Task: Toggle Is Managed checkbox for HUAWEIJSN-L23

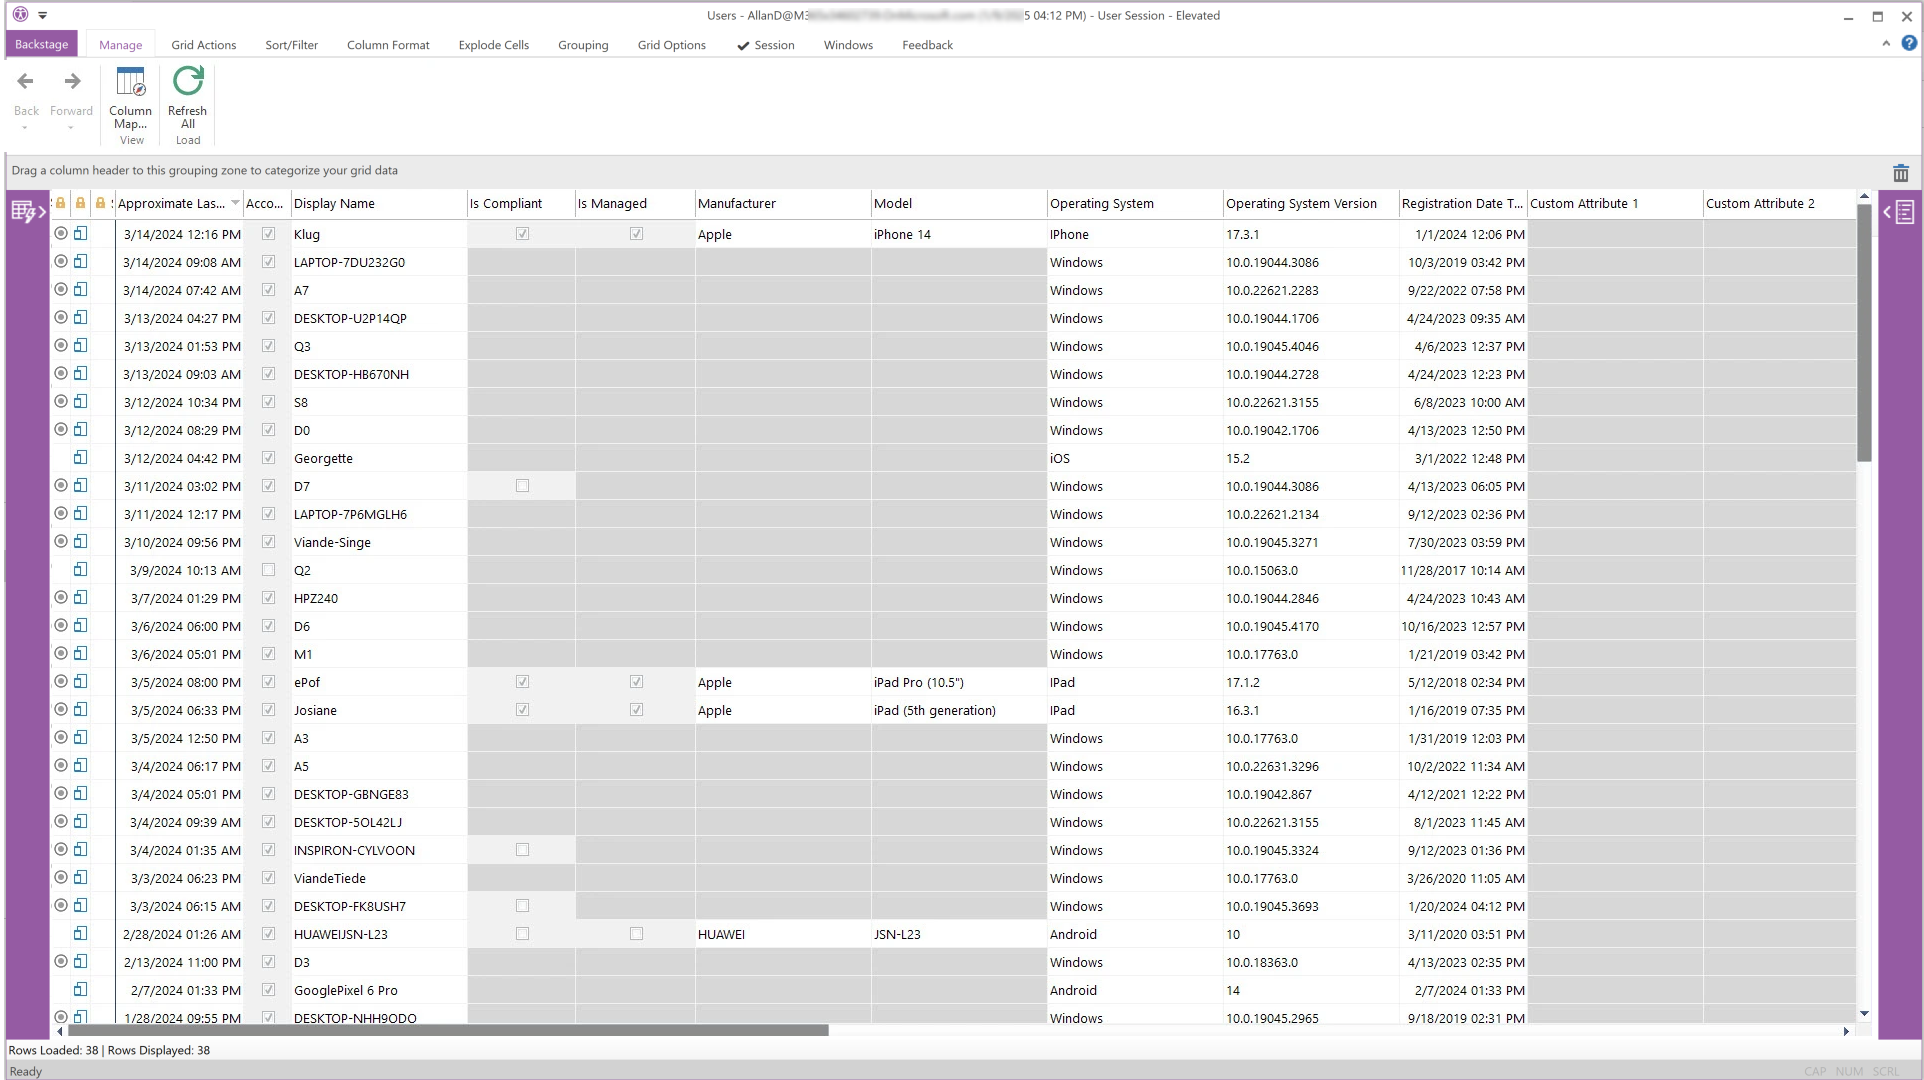Action: (x=636, y=934)
